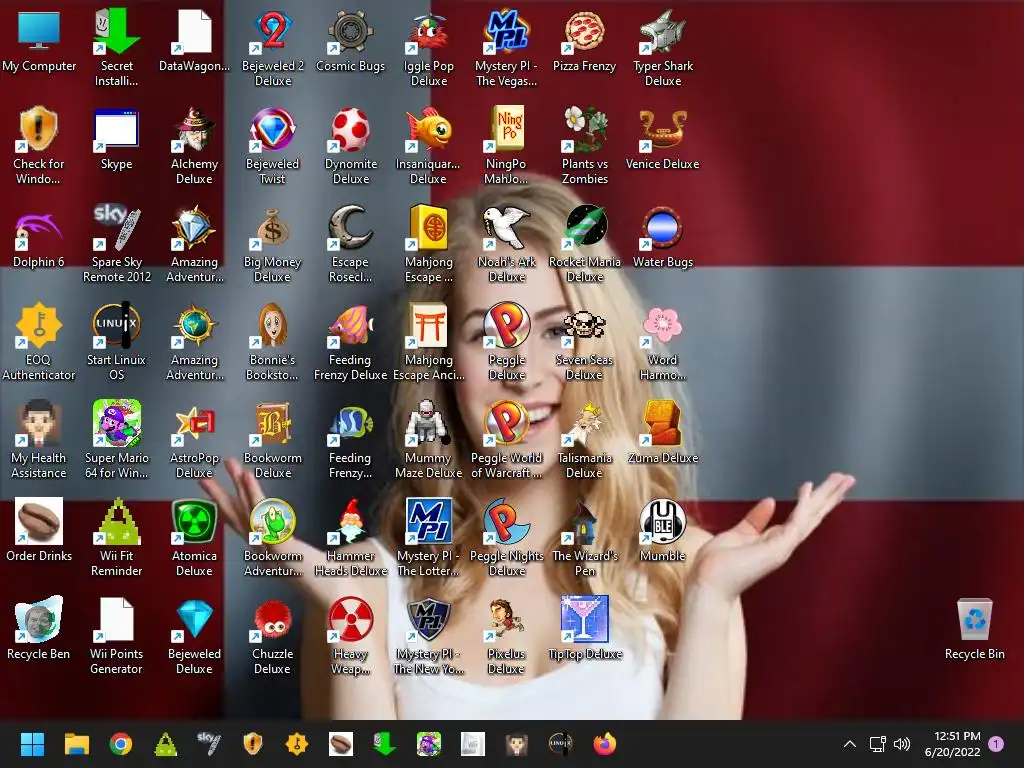Open the volume speaker tray icon

pos(902,744)
